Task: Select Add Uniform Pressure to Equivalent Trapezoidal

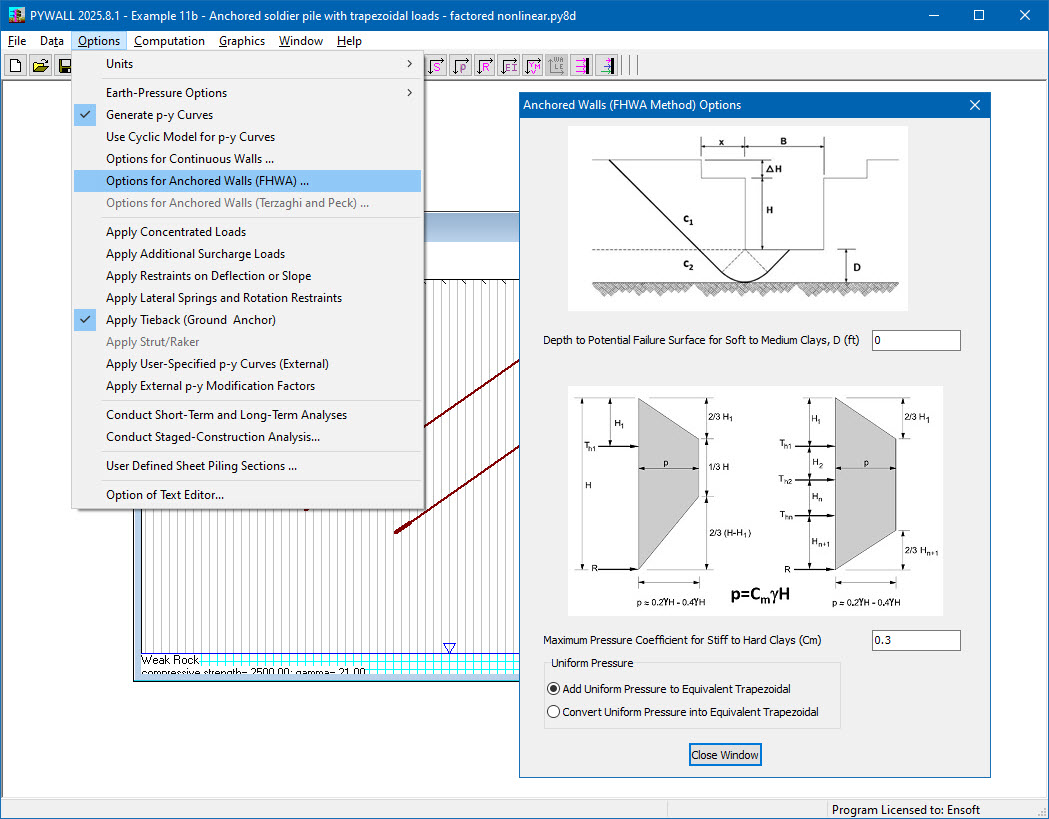Action: [554, 688]
